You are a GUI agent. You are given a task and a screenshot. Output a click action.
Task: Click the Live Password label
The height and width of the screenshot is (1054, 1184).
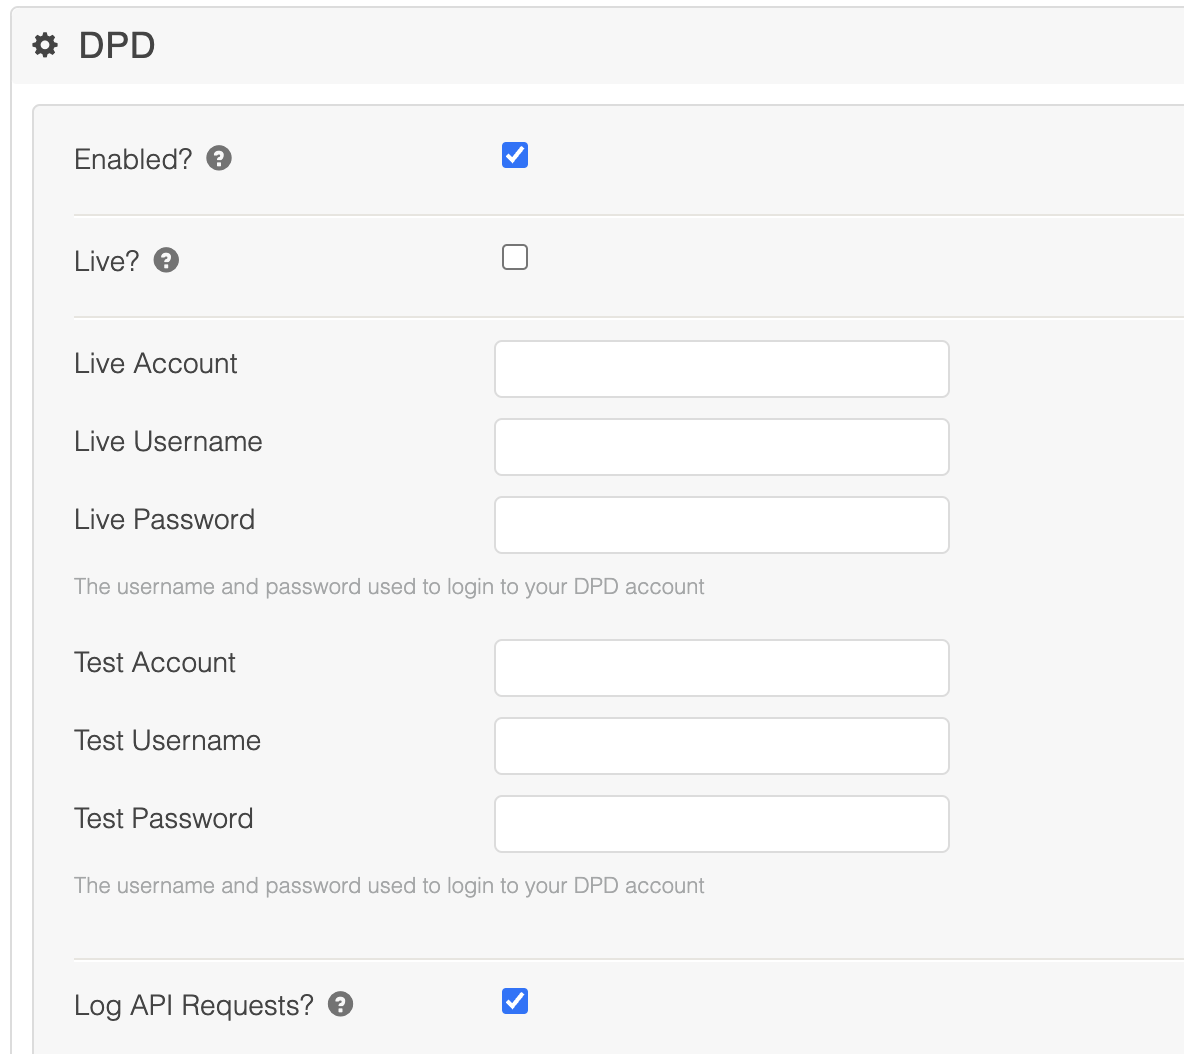tap(165, 519)
